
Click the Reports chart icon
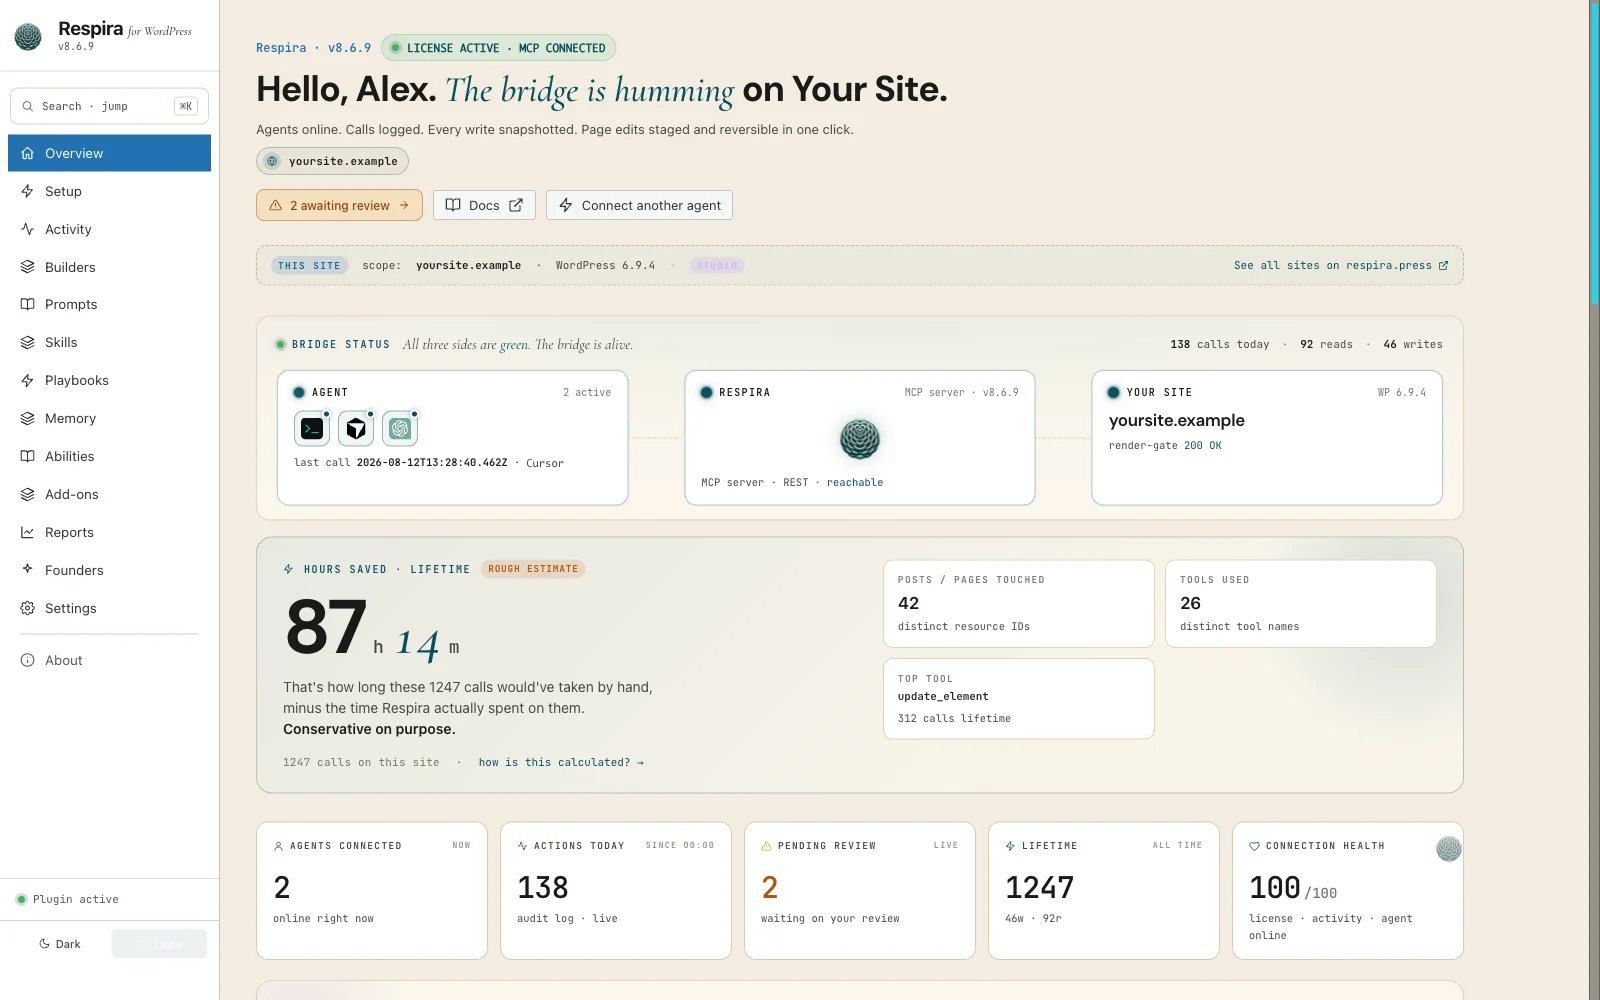tap(28, 532)
